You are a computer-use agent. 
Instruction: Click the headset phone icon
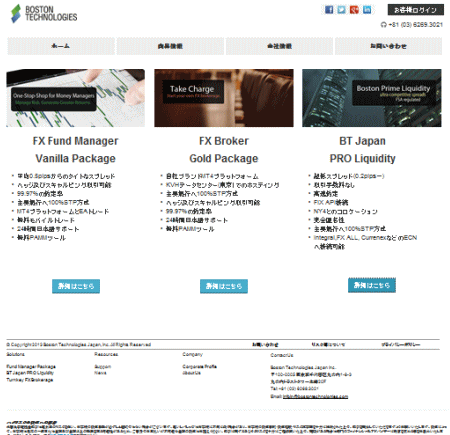[383, 25]
